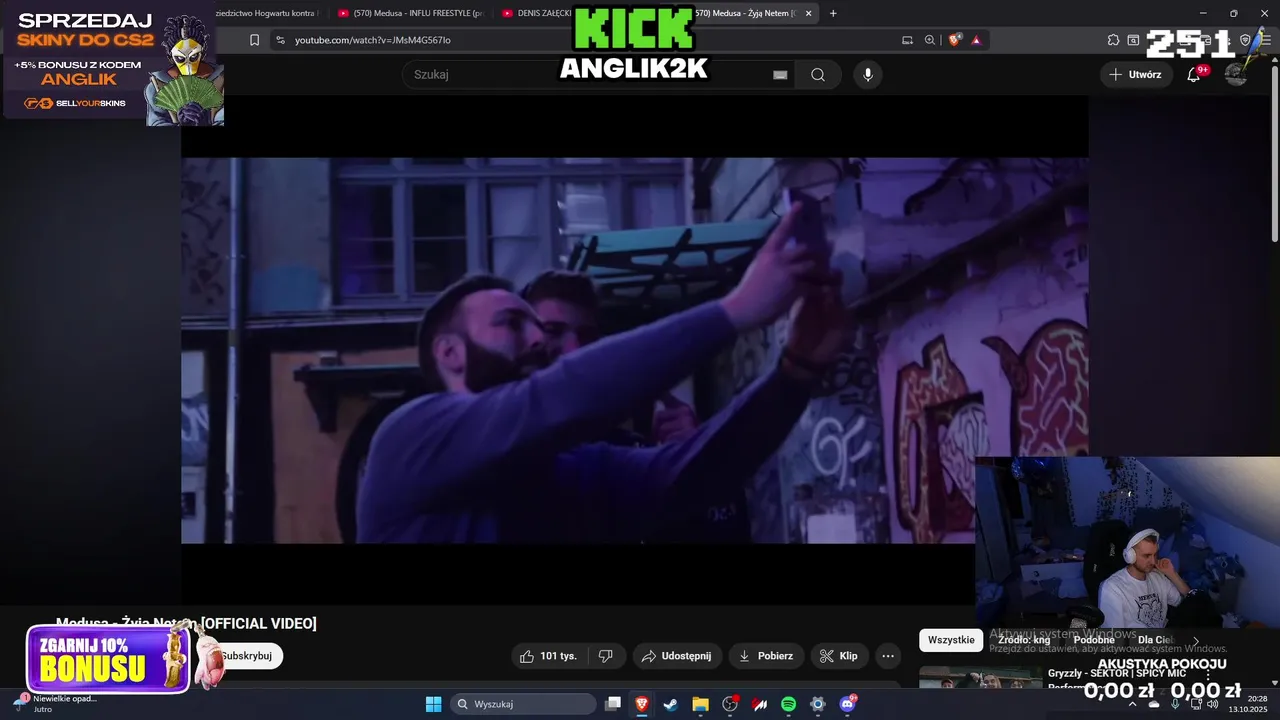
Task: Open YouTube notifications bell
Action: point(1194,75)
